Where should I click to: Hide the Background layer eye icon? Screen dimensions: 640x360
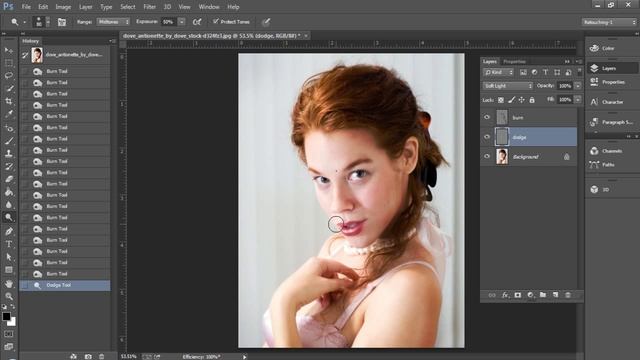pos(487,156)
